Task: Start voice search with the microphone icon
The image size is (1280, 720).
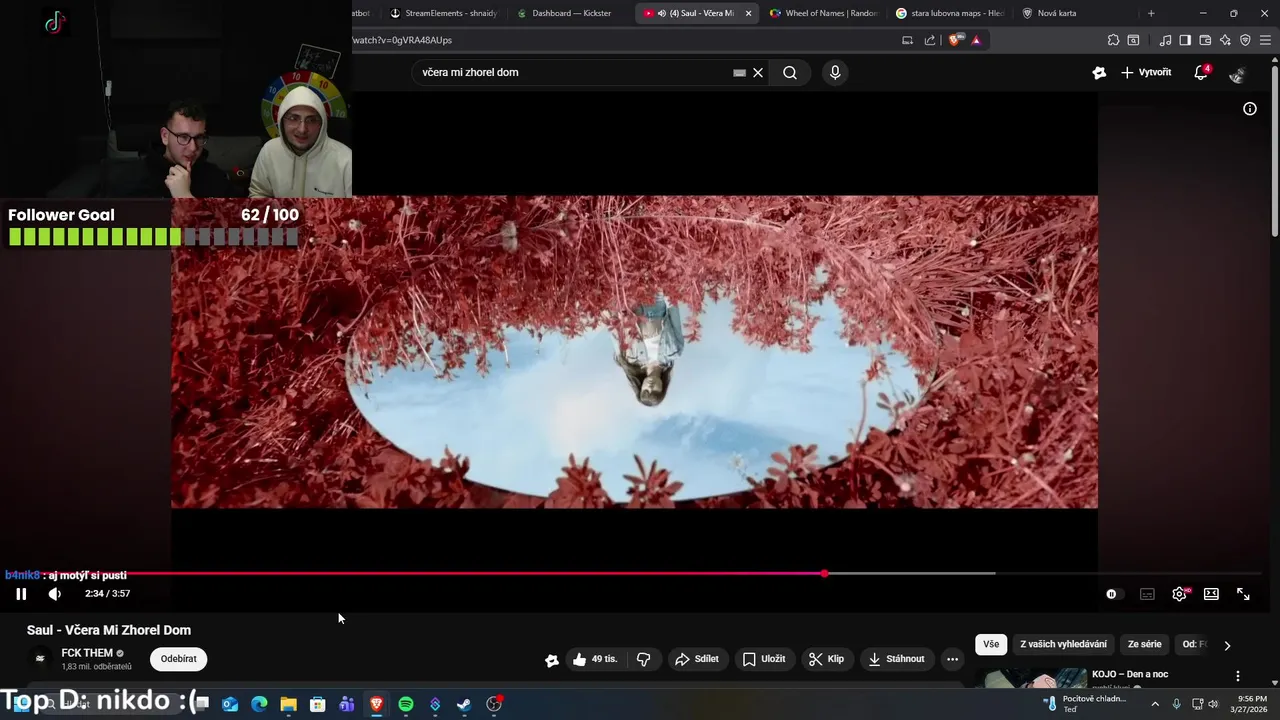Action: (835, 72)
